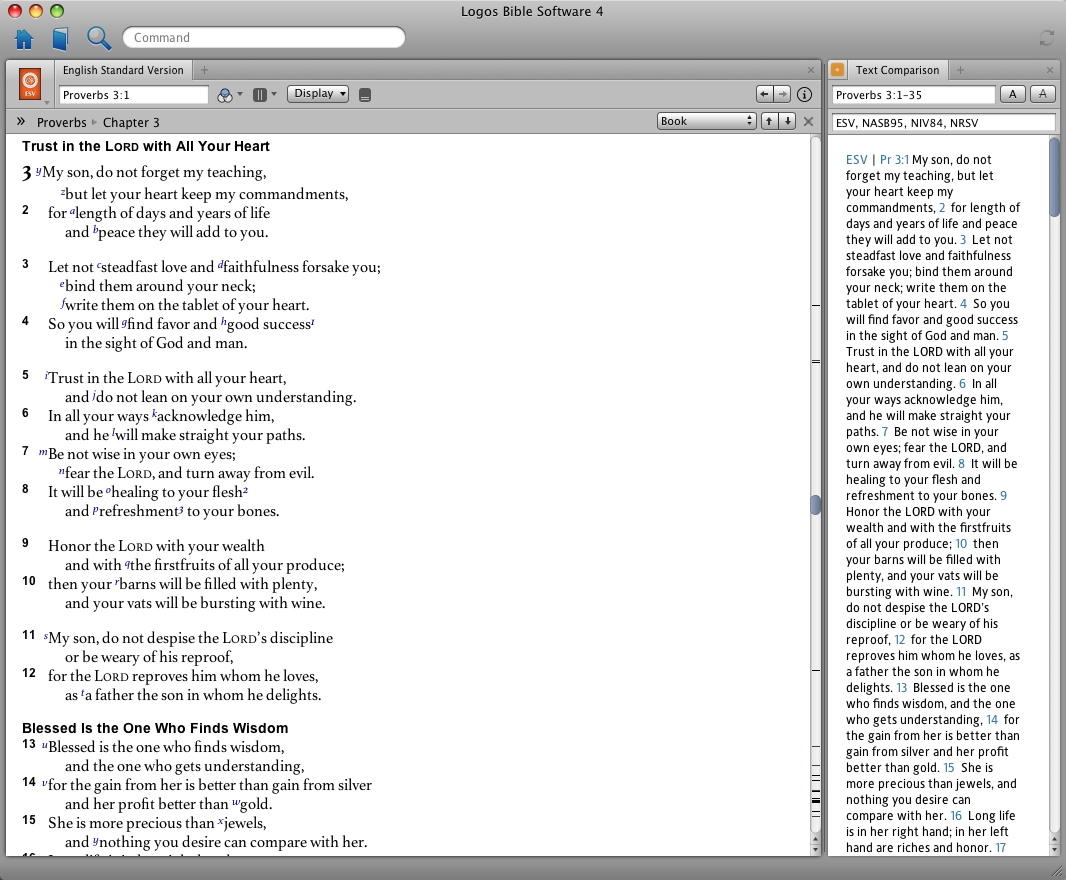Click the parallel resources icon
This screenshot has height=880, width=1066.
click(260, 95)
